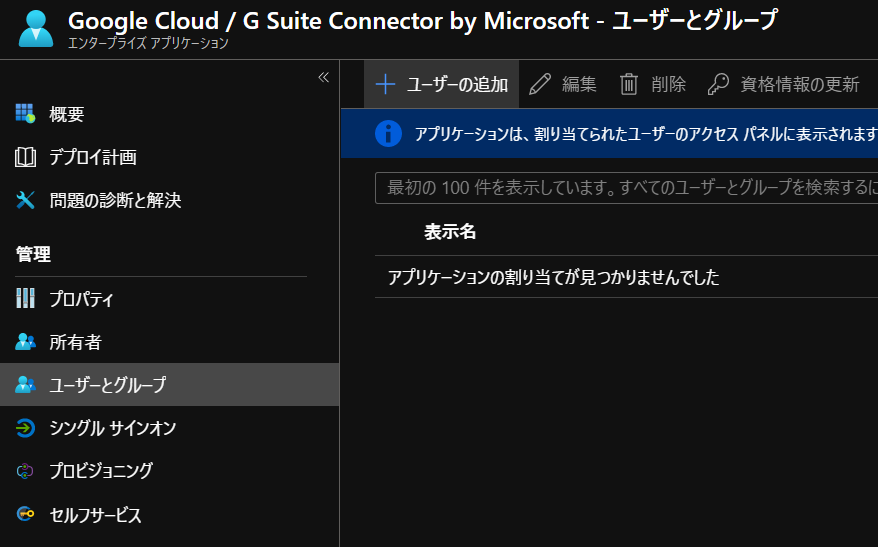Image resolution: width=878 pixels, height=547 pixels.
Task: Click the user search input field
Action: tap(626, 188)
